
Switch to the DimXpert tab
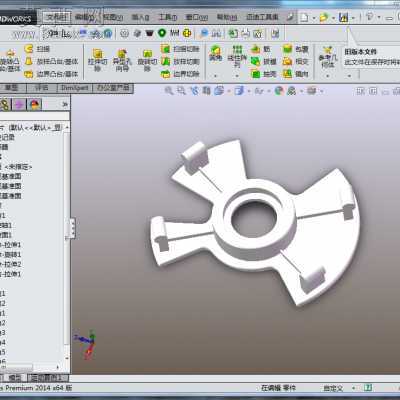point(75,88)
